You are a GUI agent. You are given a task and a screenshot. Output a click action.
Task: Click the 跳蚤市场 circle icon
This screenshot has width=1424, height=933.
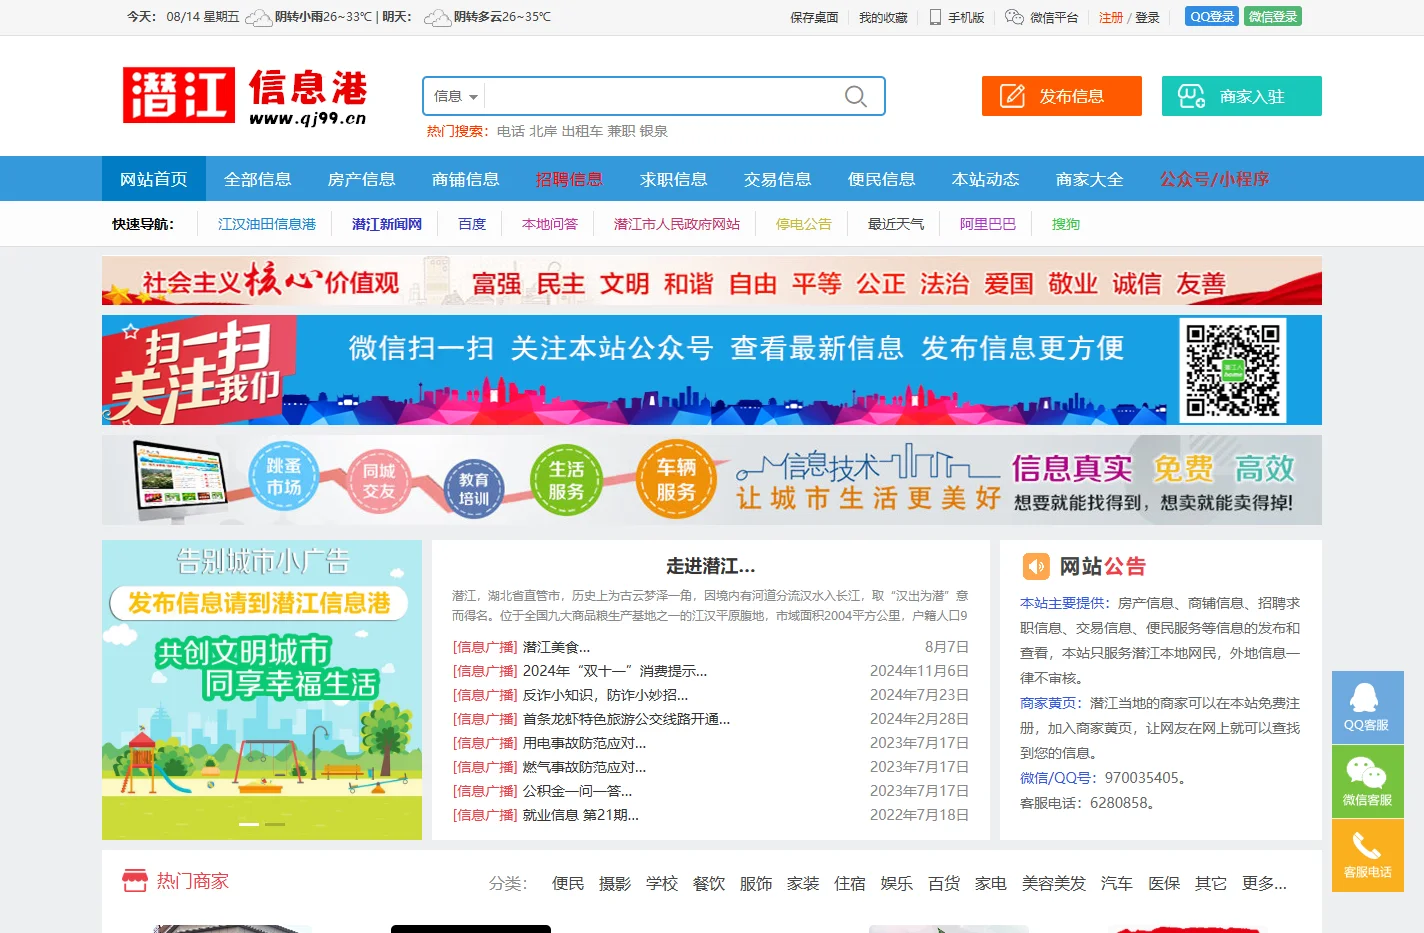pos(284,477)
